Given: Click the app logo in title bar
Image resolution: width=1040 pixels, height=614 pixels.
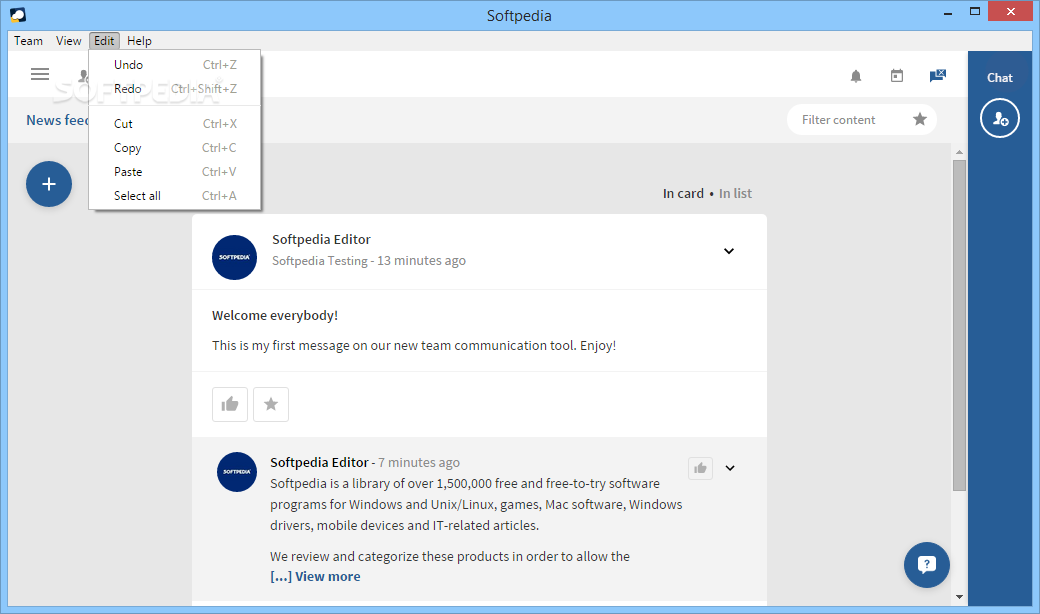Looking at the screenshot, I should [18, 15].
